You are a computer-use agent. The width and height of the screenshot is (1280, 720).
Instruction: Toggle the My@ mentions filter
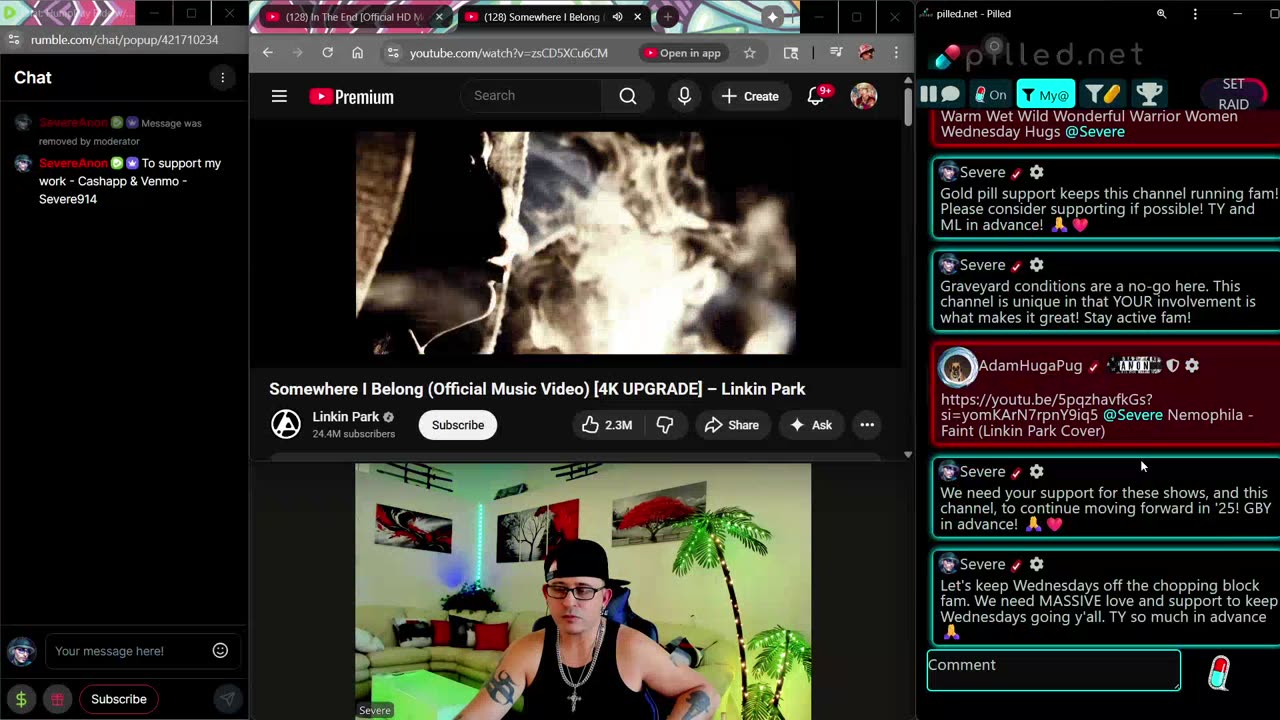point(1046,94)
